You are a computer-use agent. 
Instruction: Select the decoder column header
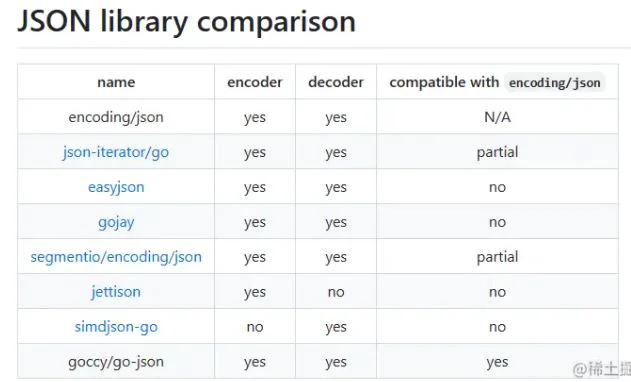(336, 82)
